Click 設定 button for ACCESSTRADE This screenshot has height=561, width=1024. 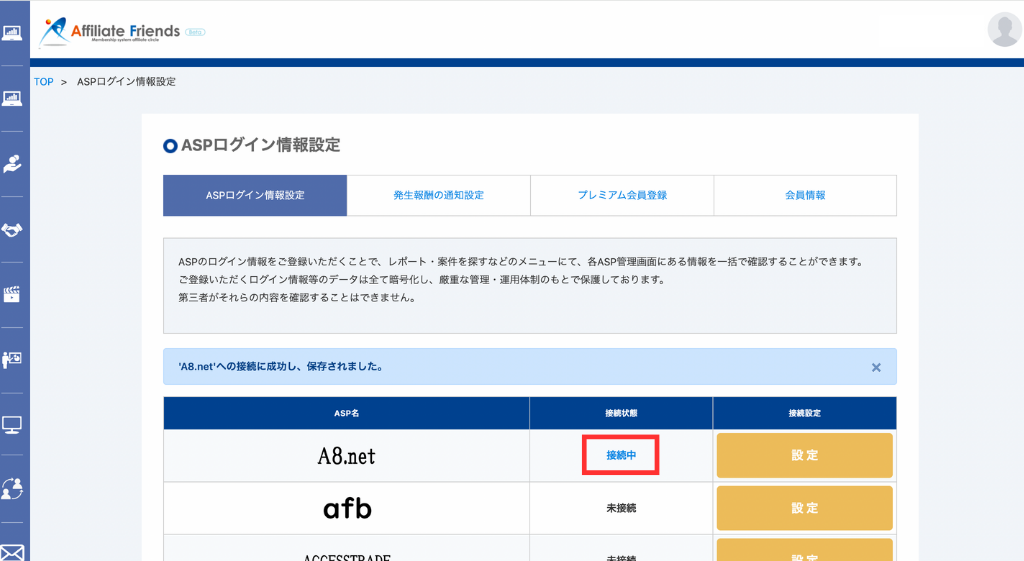point(805,551)
